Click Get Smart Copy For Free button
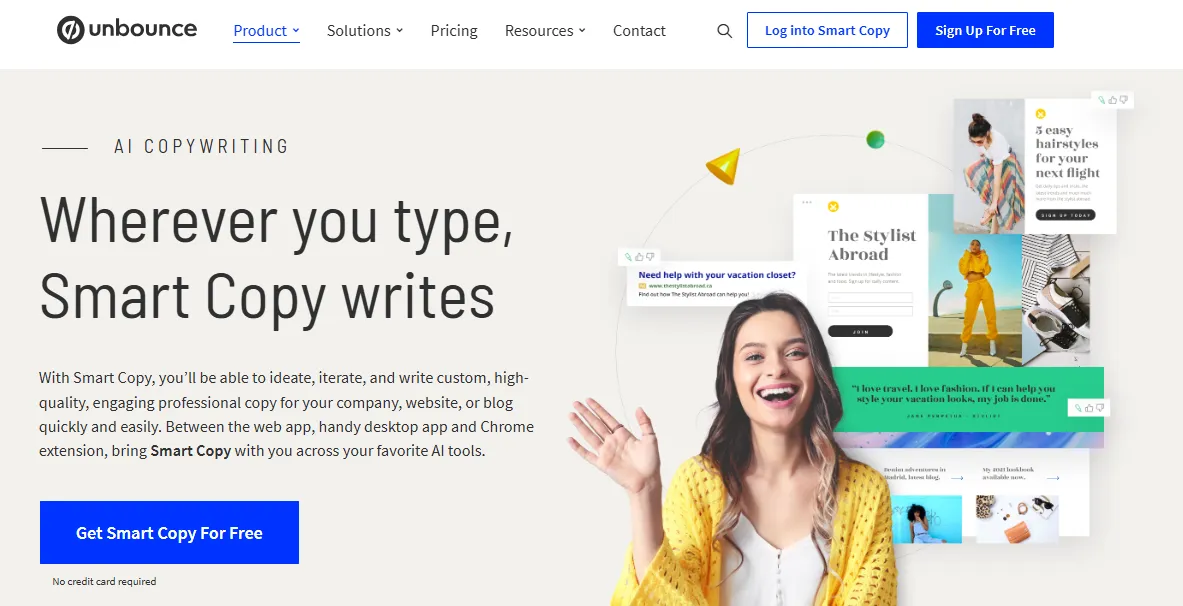 click(169, 532)
